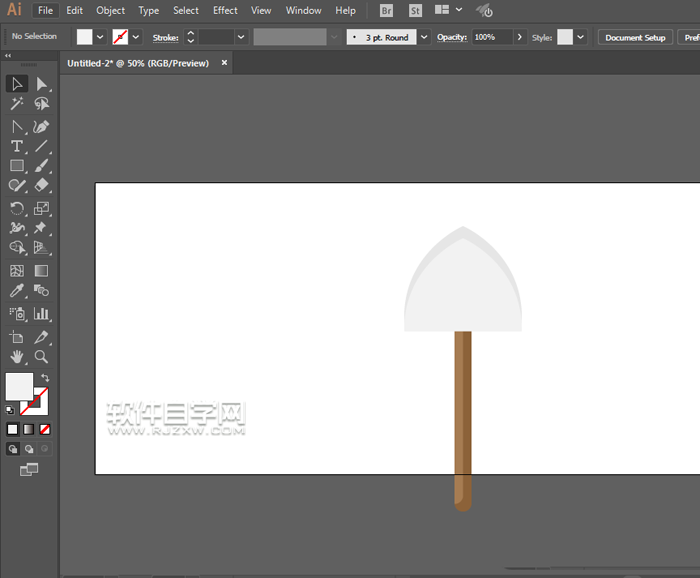The height and width of the screenshot is (578, 700).
Task: Select the Rotate tool
Action: pos(17,208)
